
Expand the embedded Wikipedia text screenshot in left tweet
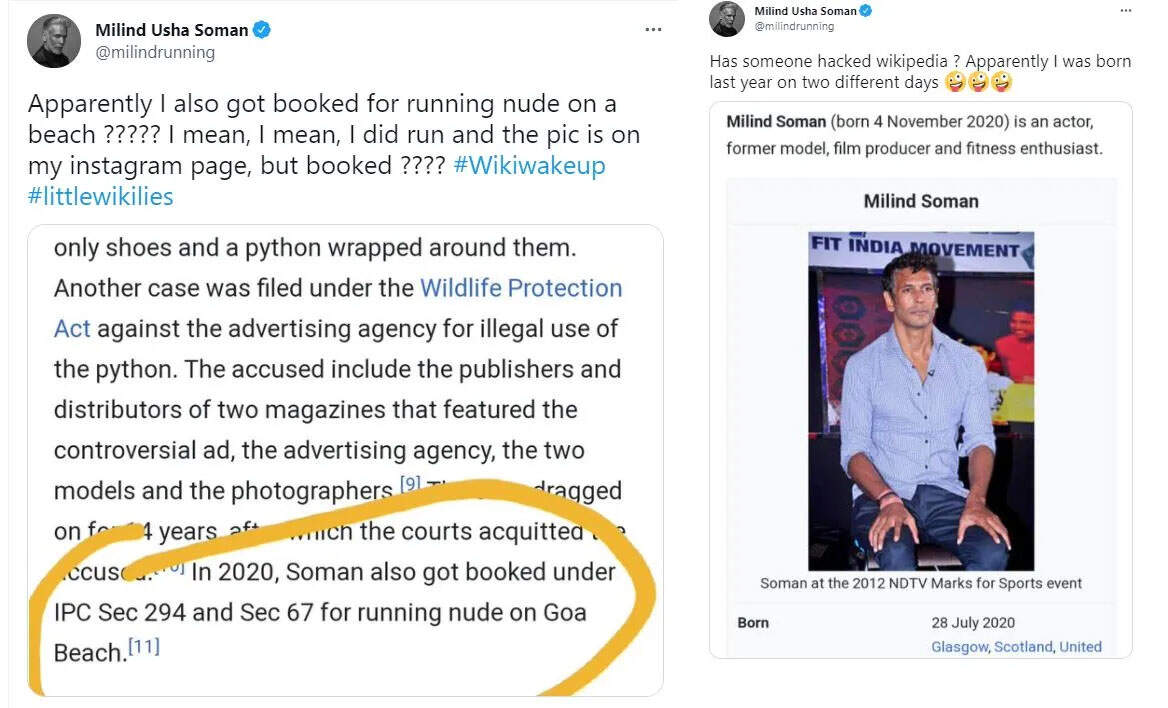(x=345, y=461)
